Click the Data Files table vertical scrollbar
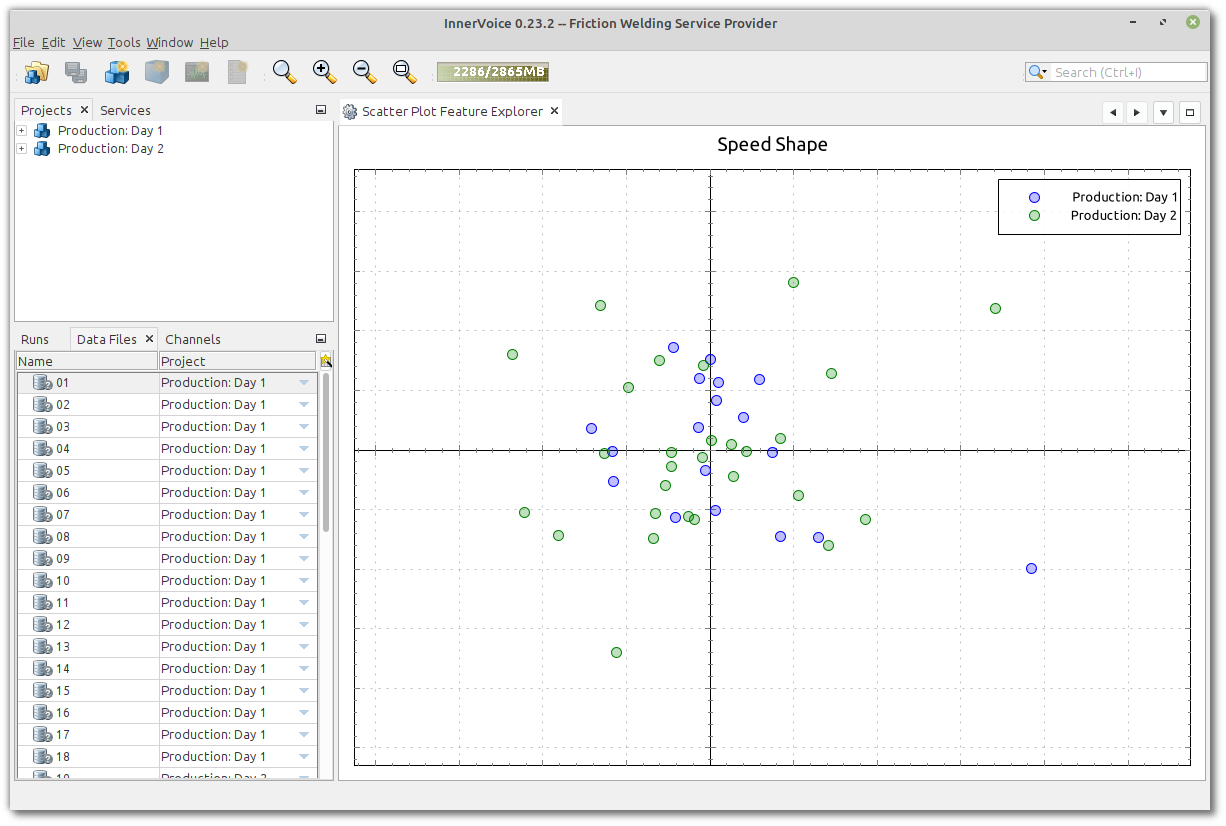 [325, 452]
